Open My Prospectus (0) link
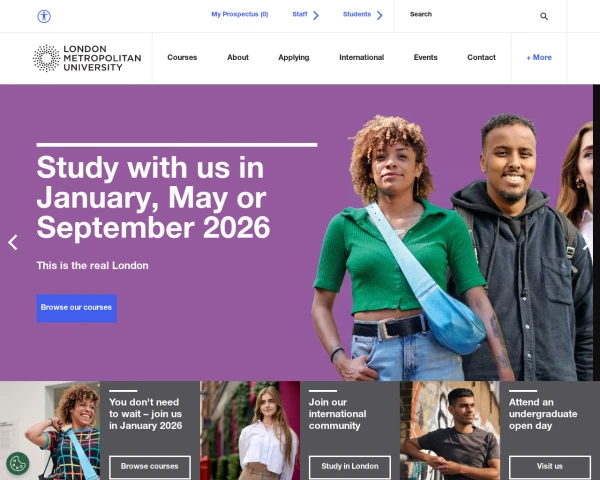The height and width of the screenshot is (480, 600). 240,14
